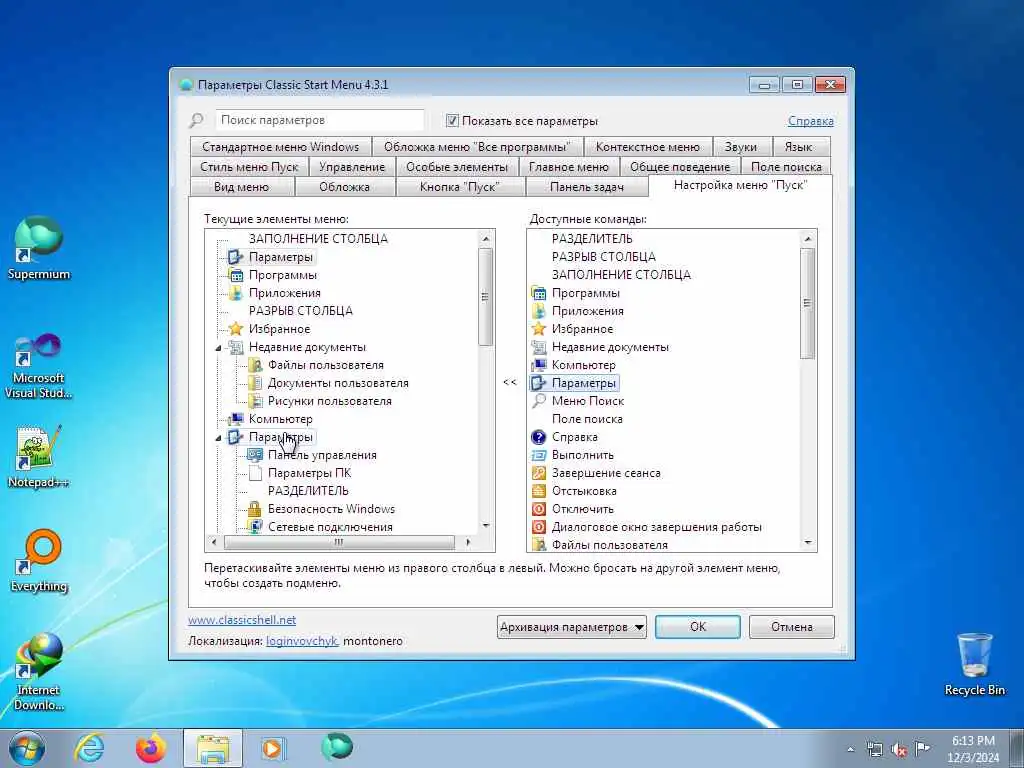This screenshot has height=768, width=1024.
Task: Click left list vertical scrollbar thumb
Action: (485, 297)
